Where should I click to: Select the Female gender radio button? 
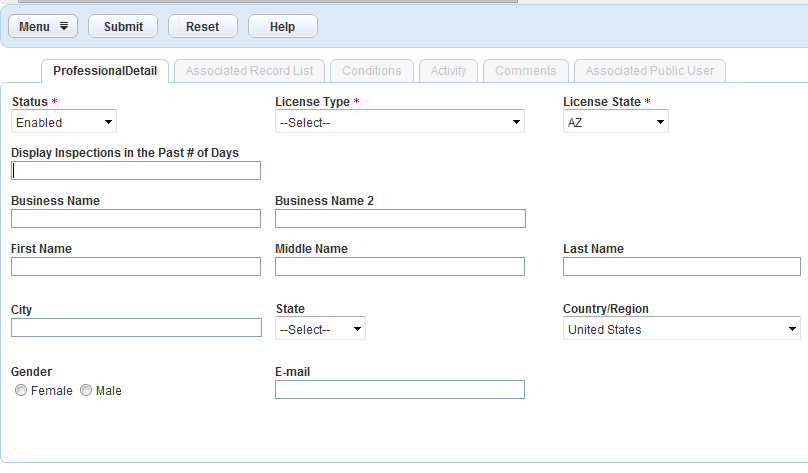click(21, 391)
